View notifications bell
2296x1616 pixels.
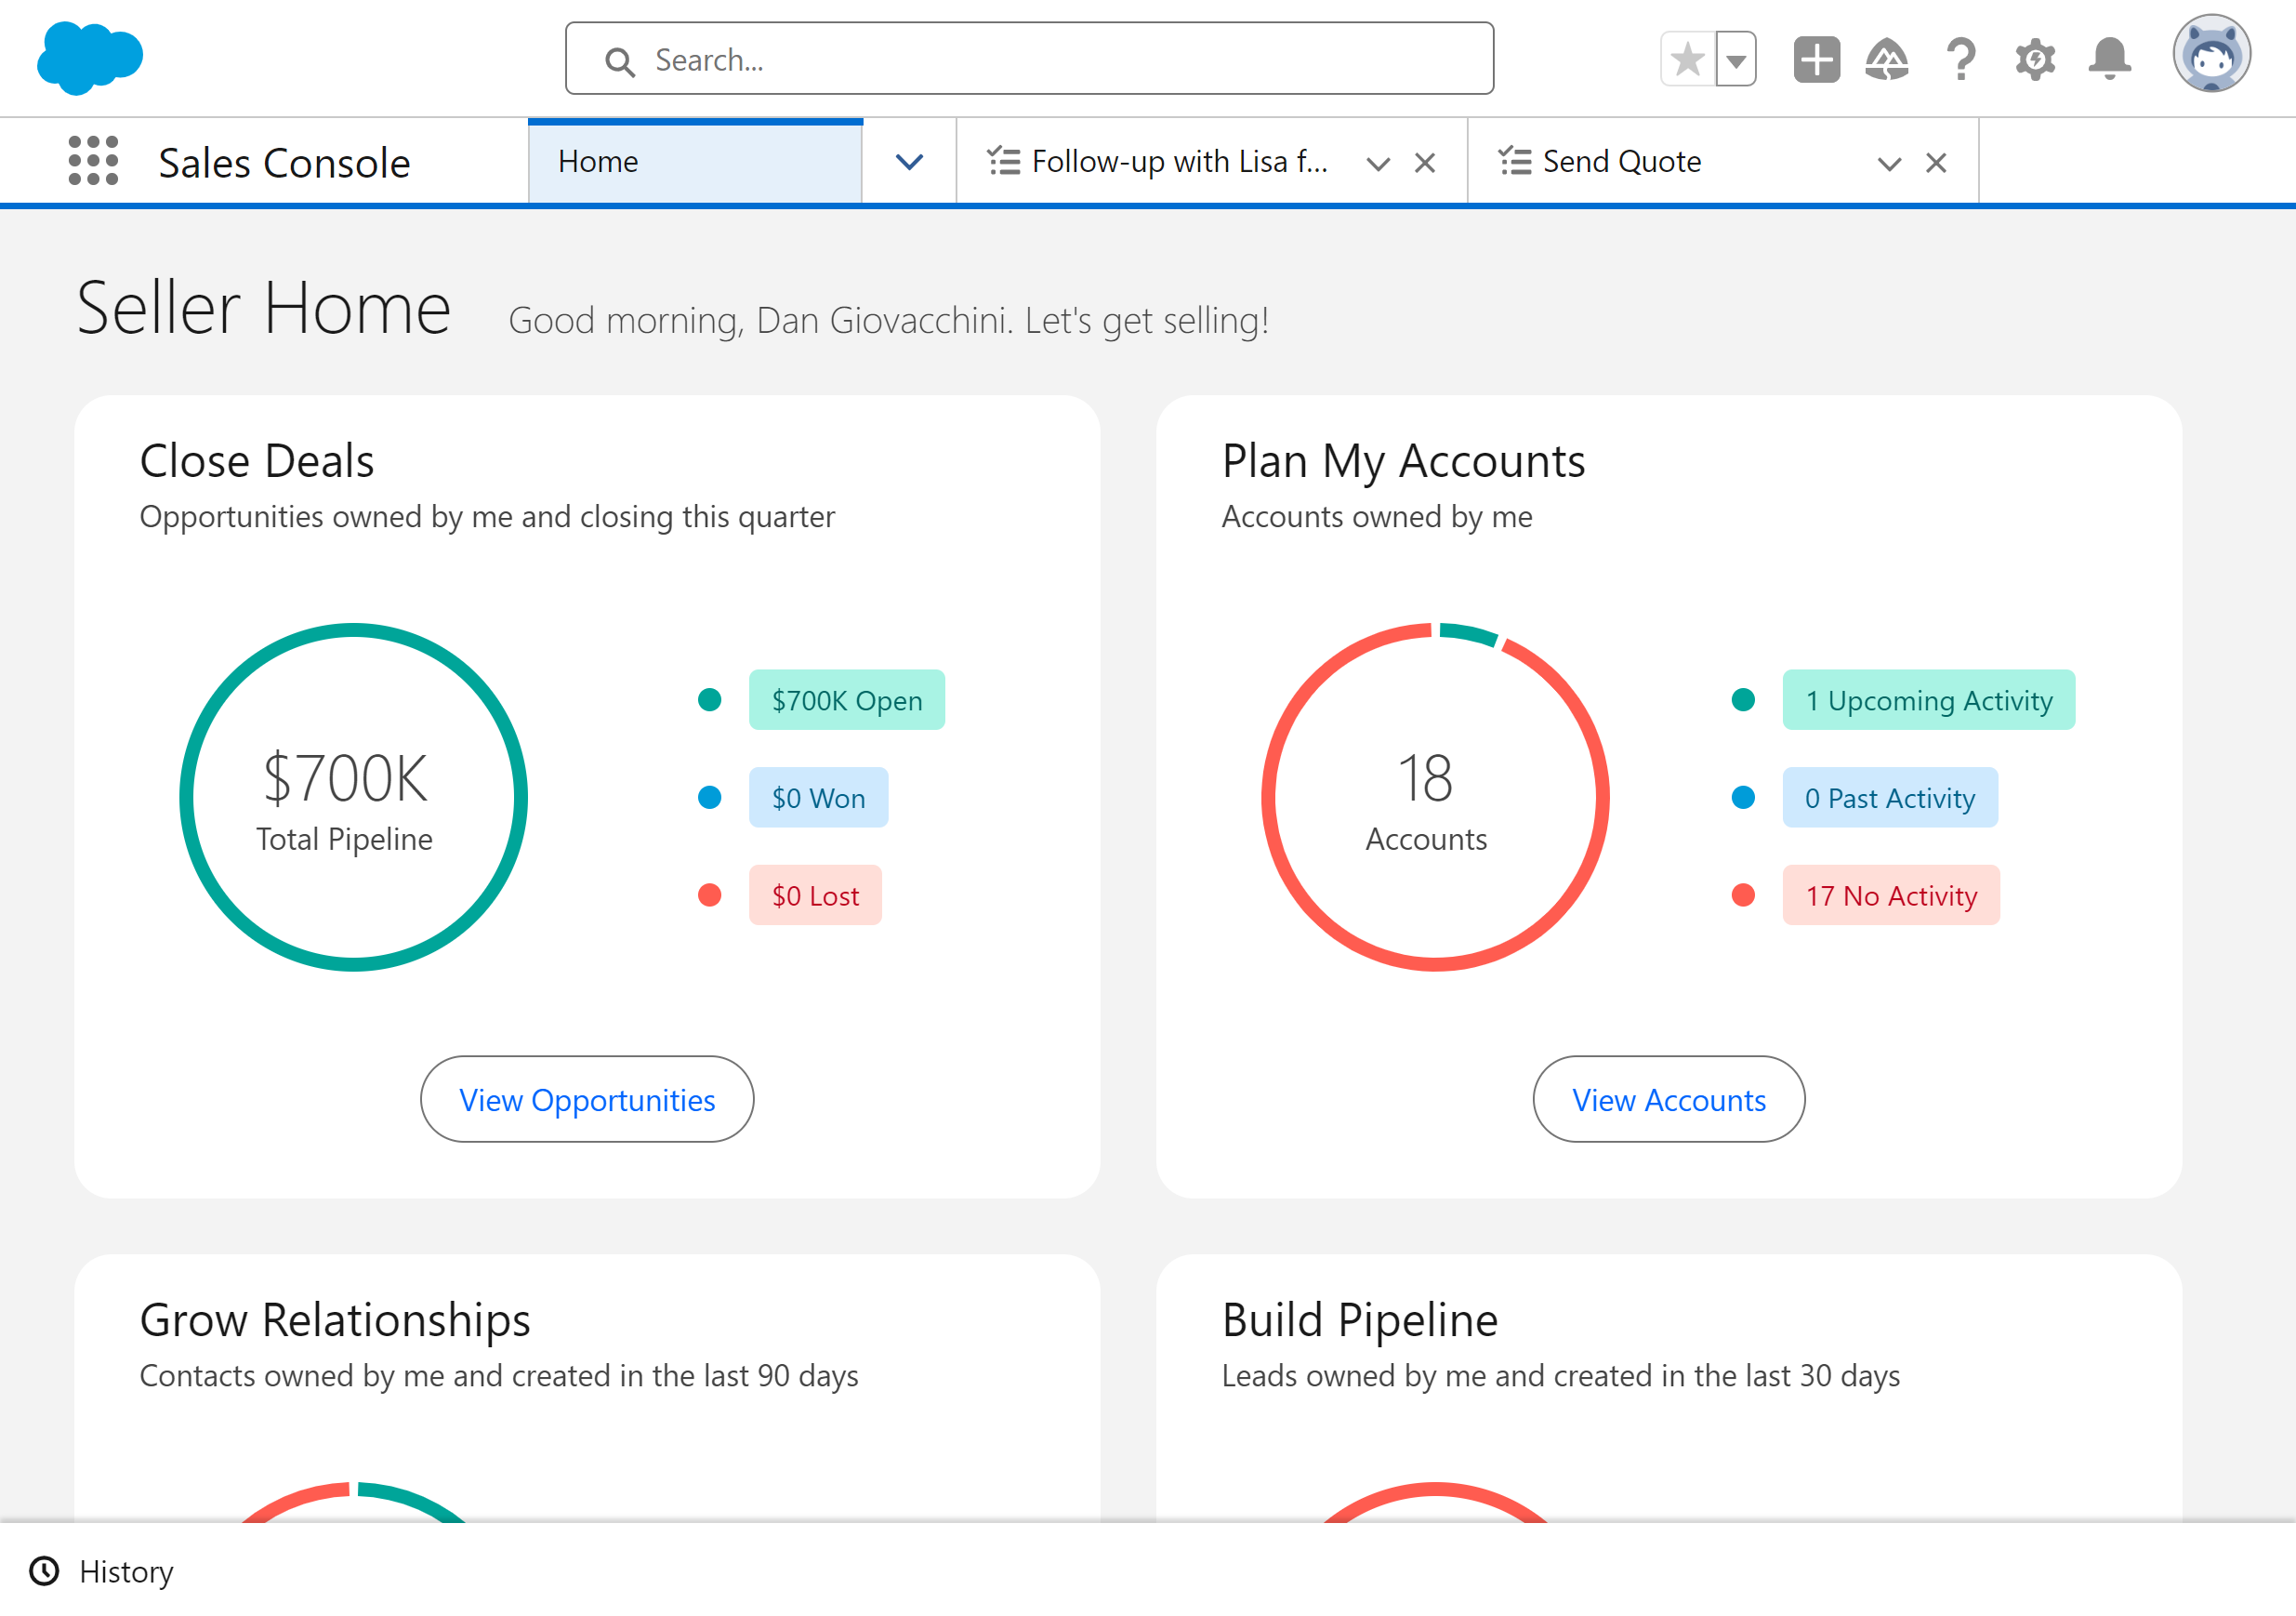point(2109,59)
